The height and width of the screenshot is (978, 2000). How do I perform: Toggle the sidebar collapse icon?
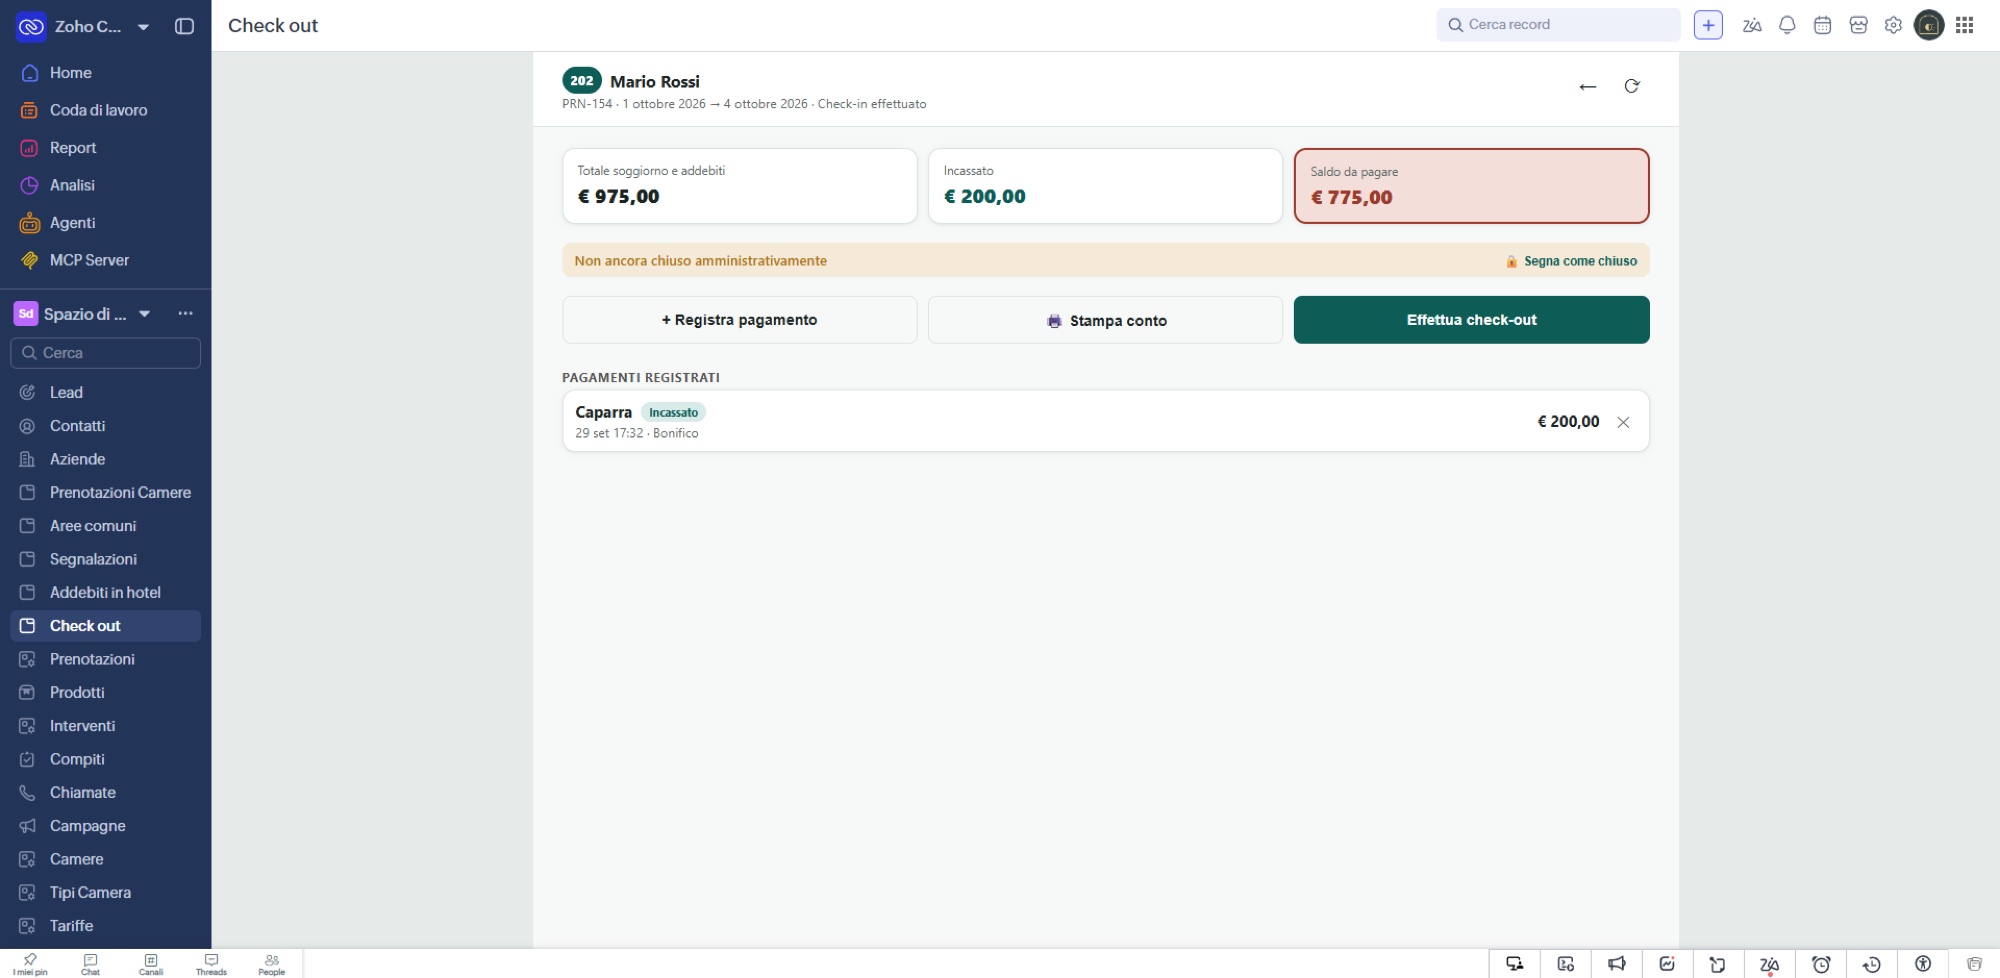pos(184,26)
